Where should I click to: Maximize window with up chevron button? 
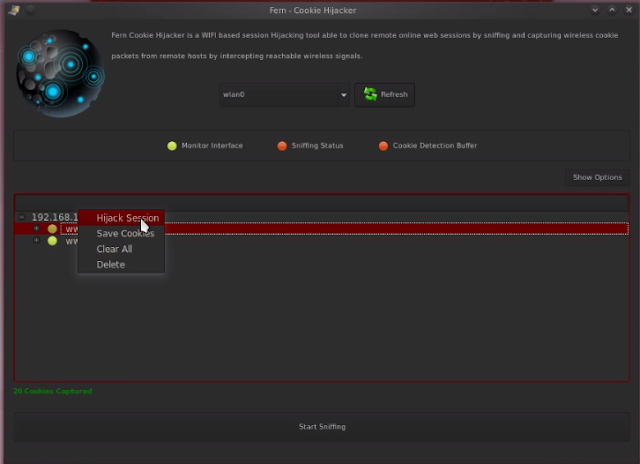[612, 10]
